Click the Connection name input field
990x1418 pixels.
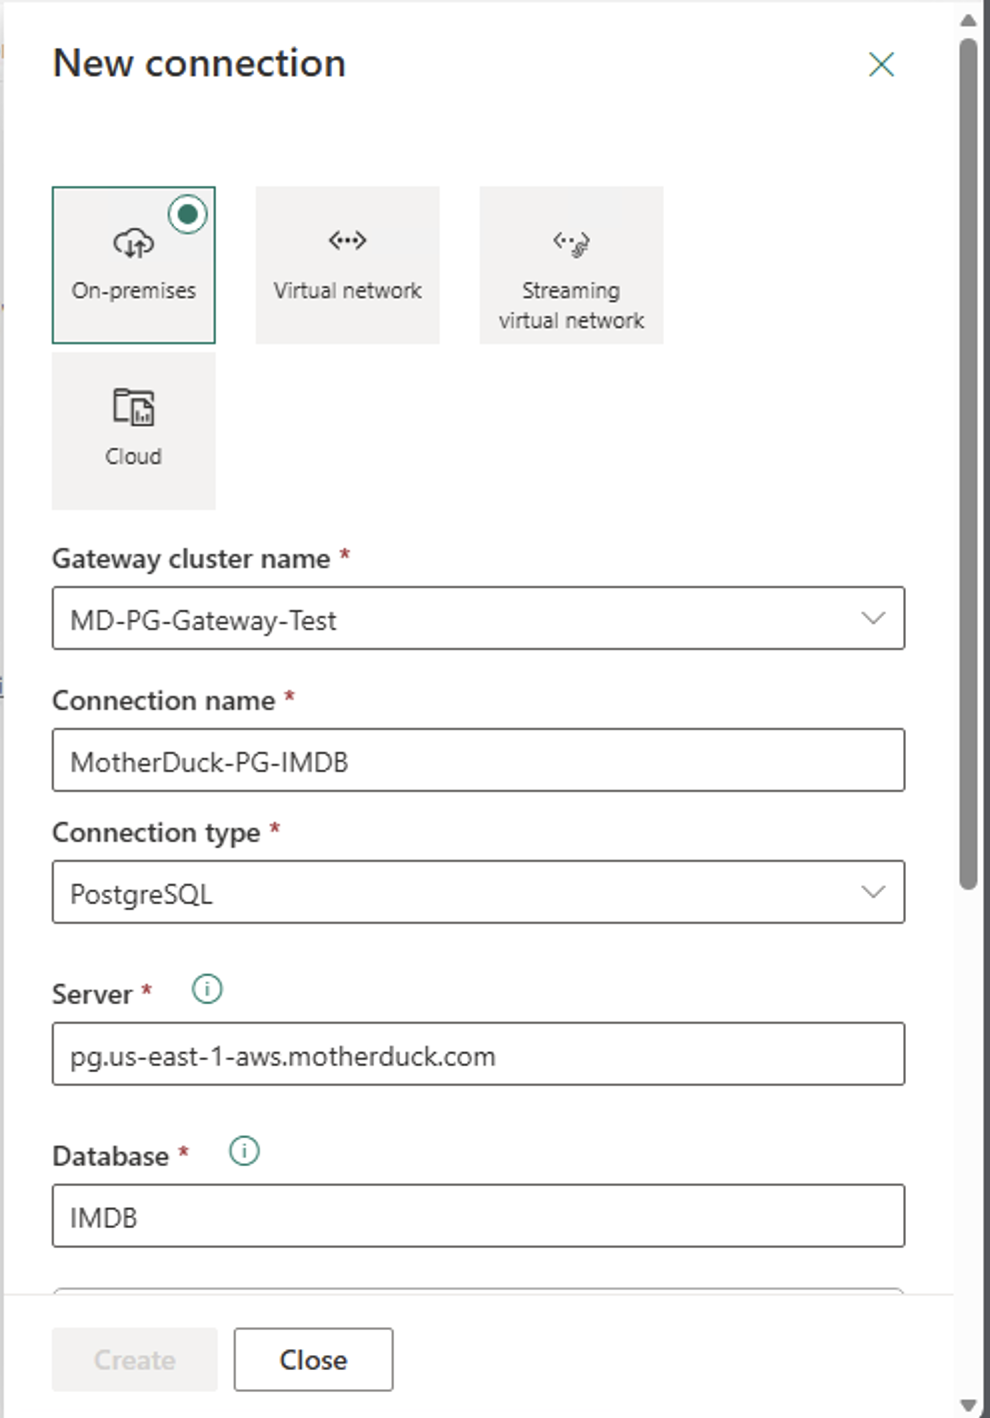tap(478, 760)
